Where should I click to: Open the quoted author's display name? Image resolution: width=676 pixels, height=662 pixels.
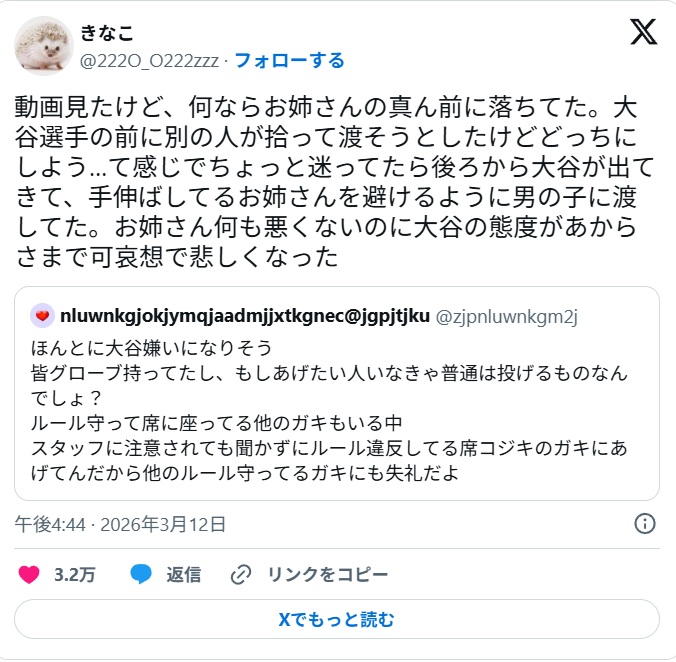[x=245, y=316]
